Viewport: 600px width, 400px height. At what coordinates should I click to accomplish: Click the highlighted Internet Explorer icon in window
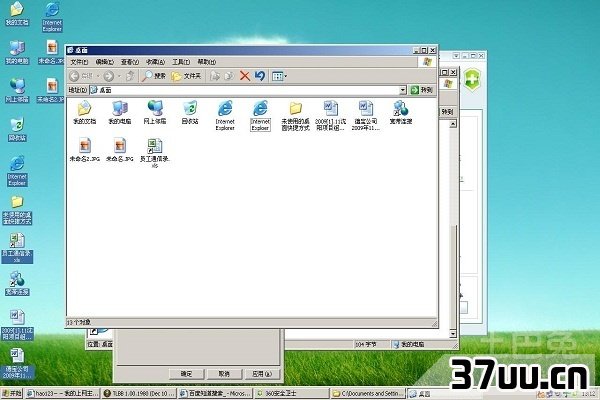[260, 116]
